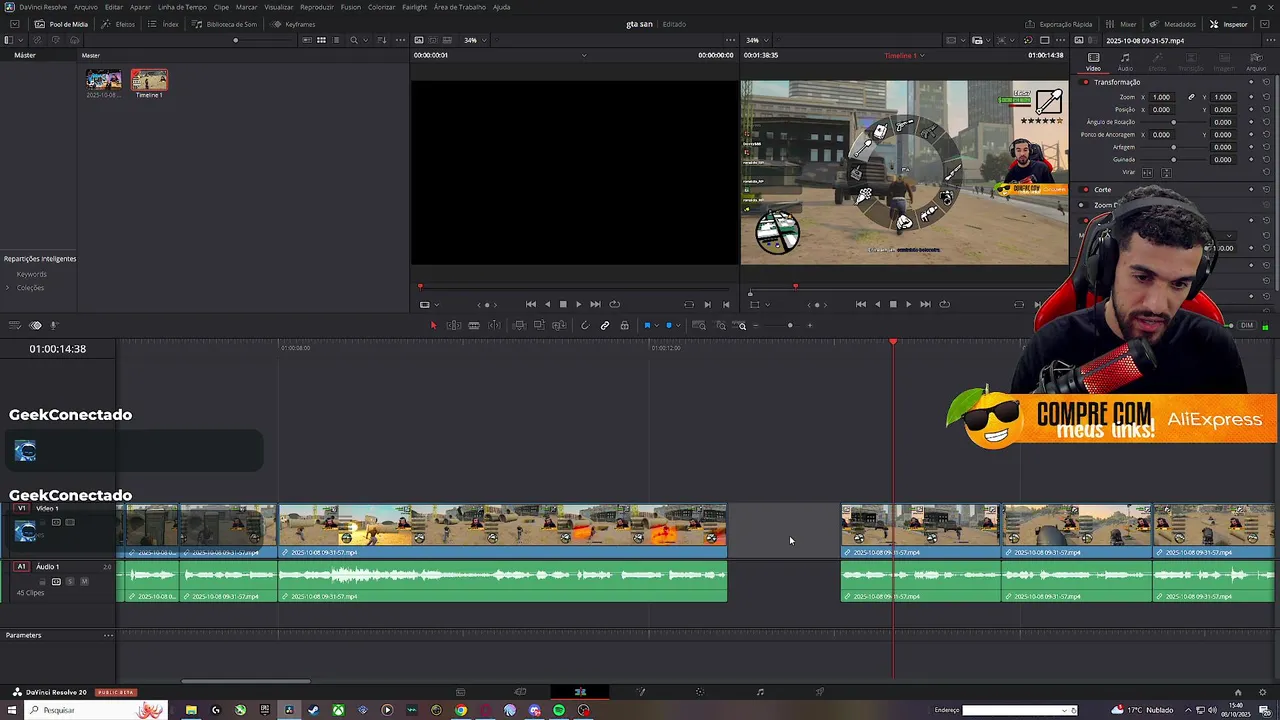Open the Efeitos panel
1280x720 pixels.
pyautogui.click(x=118, y=24)
